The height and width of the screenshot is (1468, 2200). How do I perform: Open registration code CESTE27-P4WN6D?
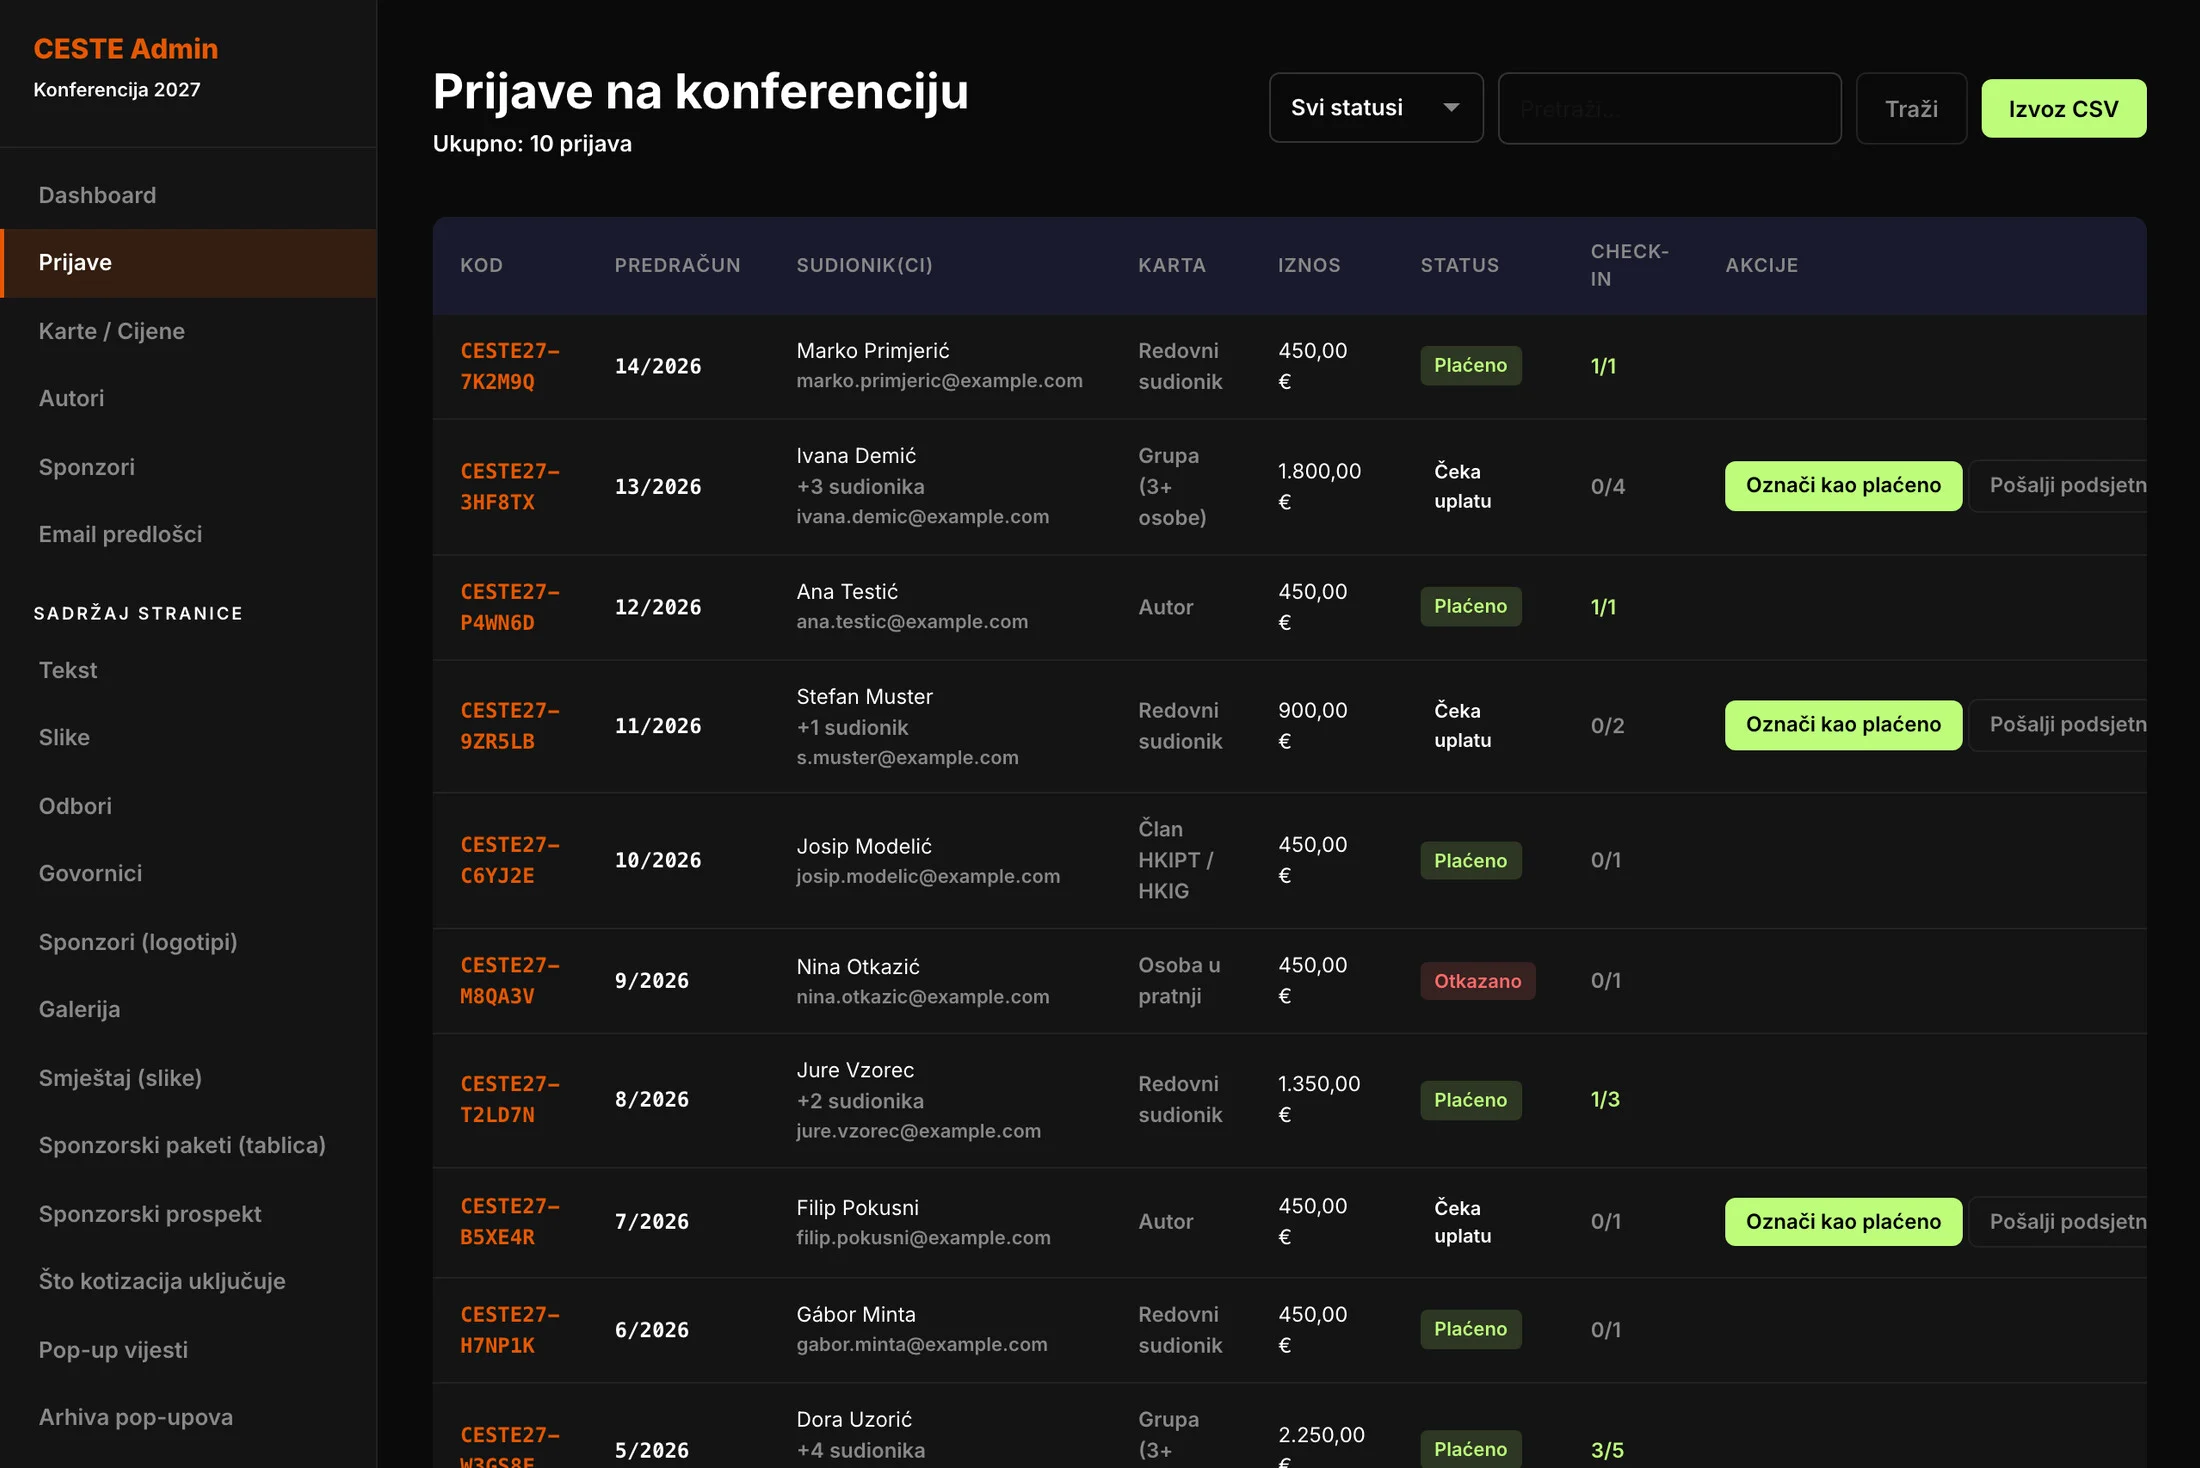click(x=509, y=607)
